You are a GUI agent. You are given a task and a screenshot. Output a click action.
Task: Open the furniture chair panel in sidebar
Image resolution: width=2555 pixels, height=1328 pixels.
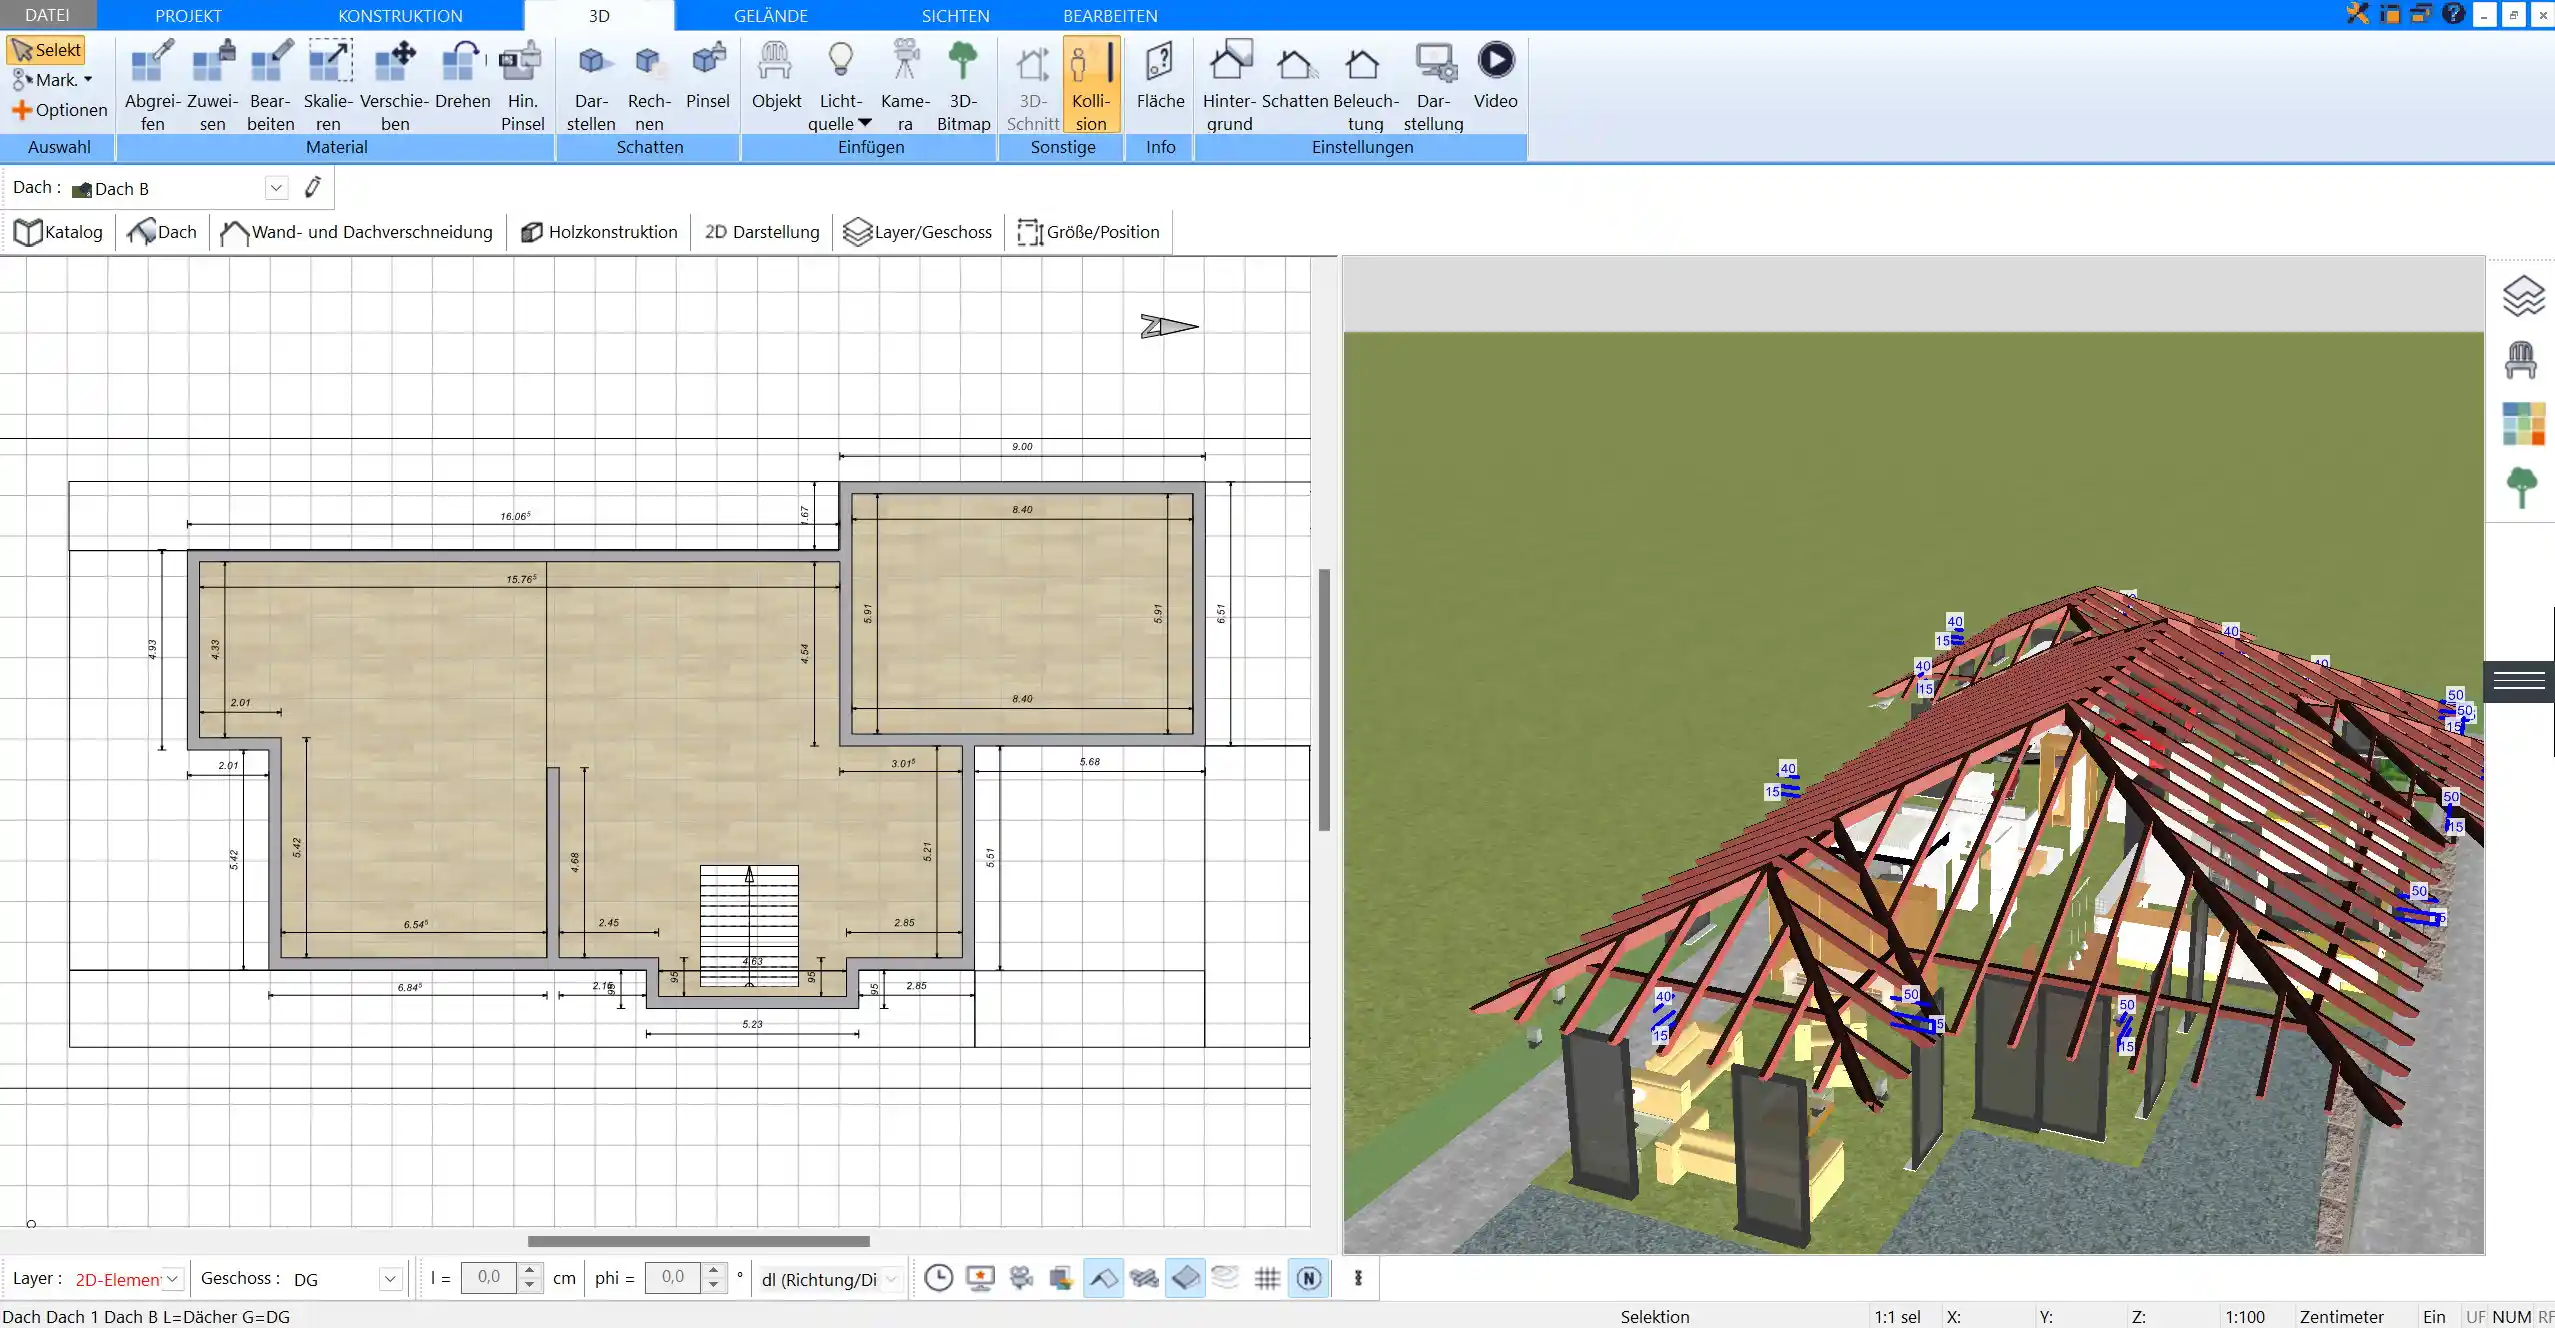tap(2521, 360)
